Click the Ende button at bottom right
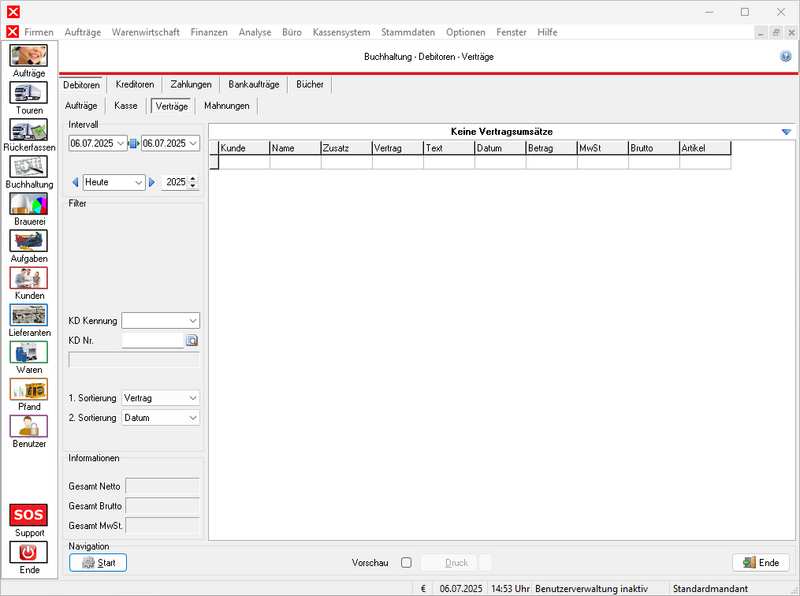The width and height of the screenshot is (800, 596). pyautogui.click(x=761, y=563)
